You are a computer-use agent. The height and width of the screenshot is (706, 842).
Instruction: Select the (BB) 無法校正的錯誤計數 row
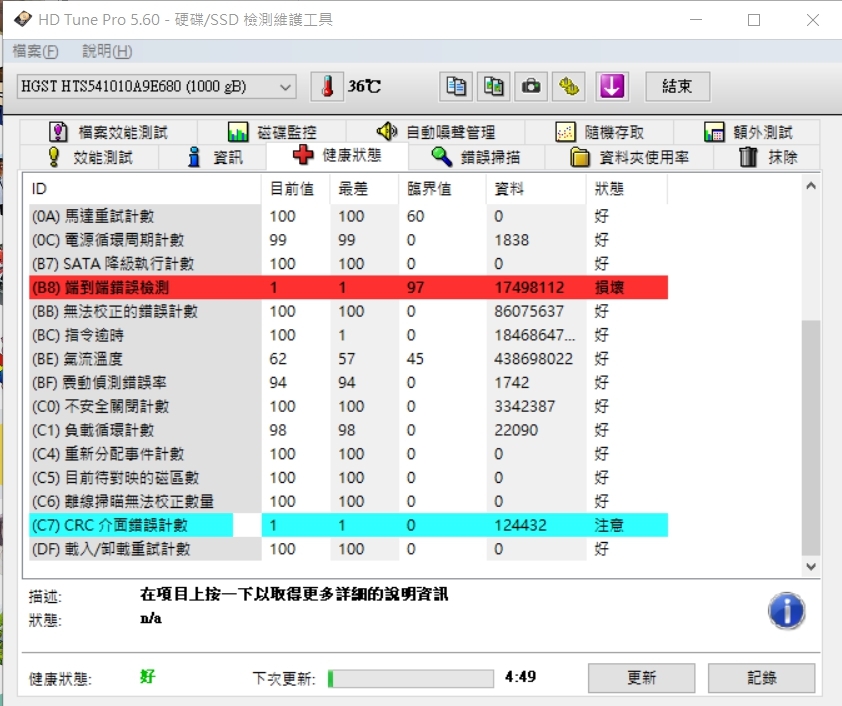(349, 311)
